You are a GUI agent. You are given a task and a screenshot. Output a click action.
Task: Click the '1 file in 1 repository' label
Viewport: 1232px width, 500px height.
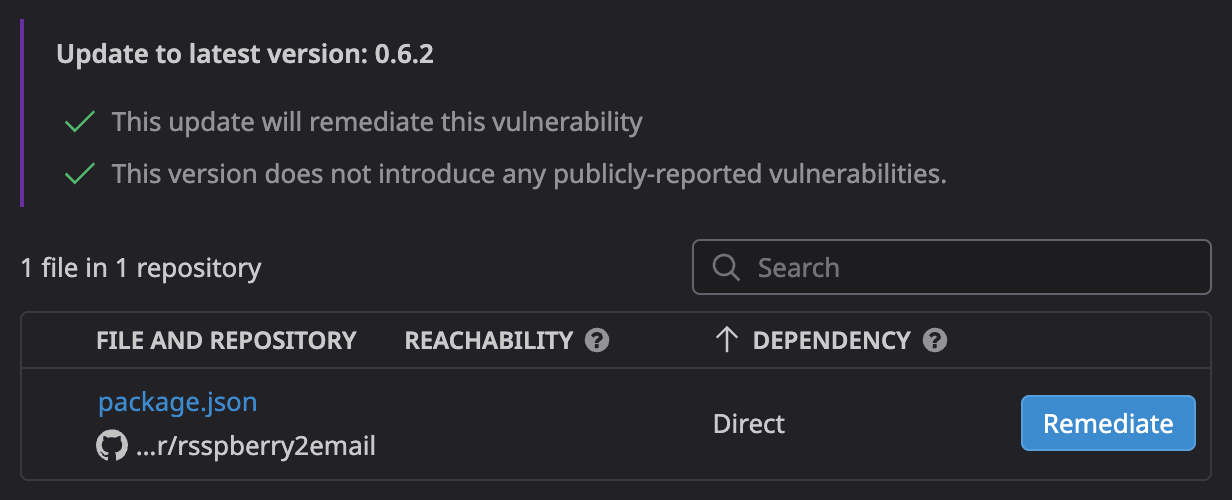pos(141,267)
